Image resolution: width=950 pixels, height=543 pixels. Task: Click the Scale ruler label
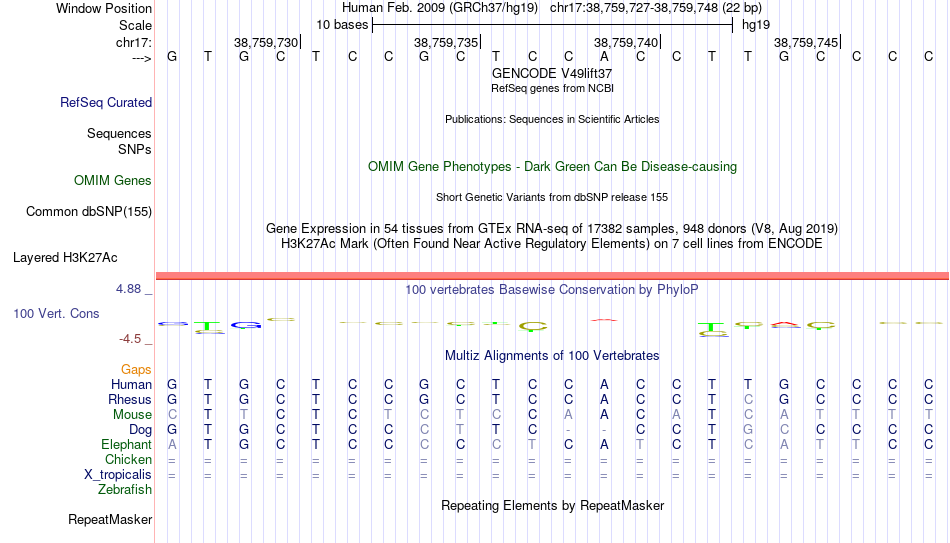click(135, 25)
